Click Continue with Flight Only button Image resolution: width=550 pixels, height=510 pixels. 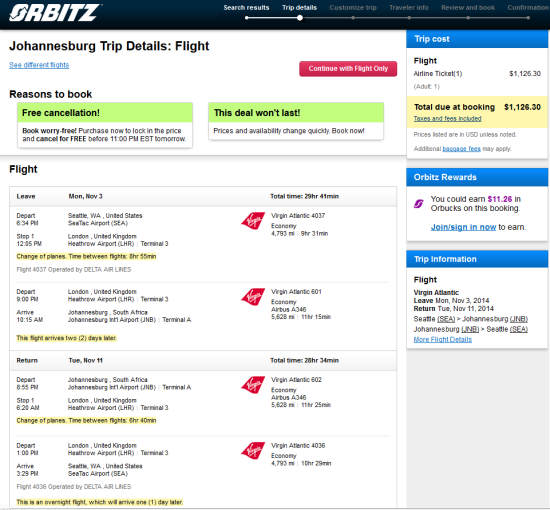pyautogui.click(x=348, y=69)
